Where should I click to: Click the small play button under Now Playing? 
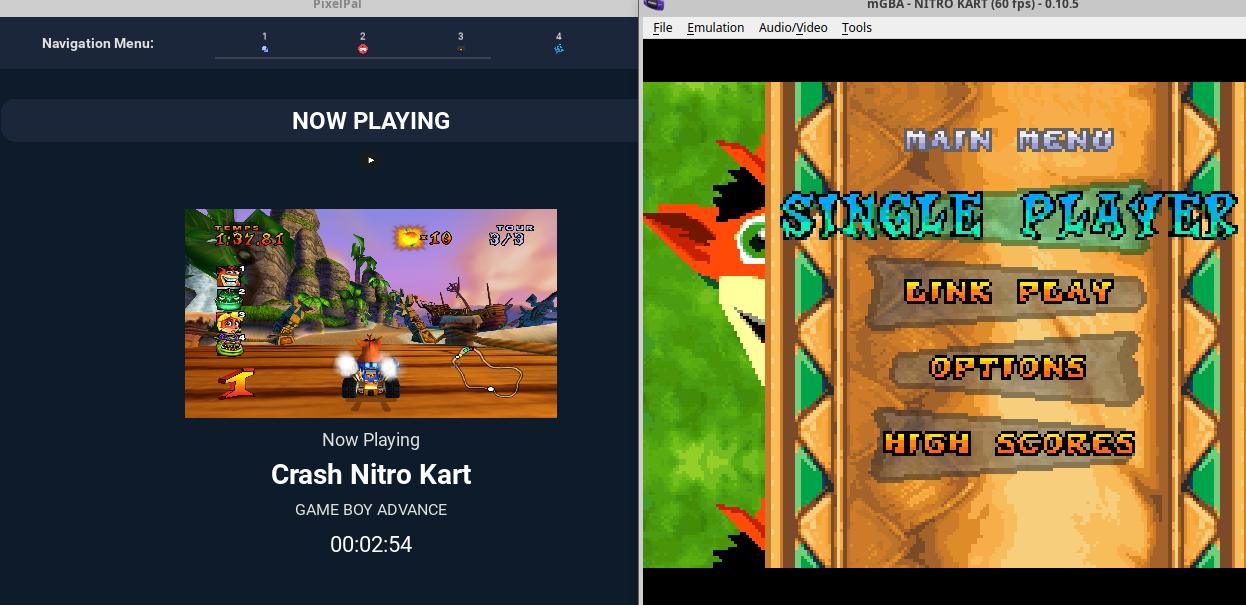pyautogui.click(x=371, y=160)
